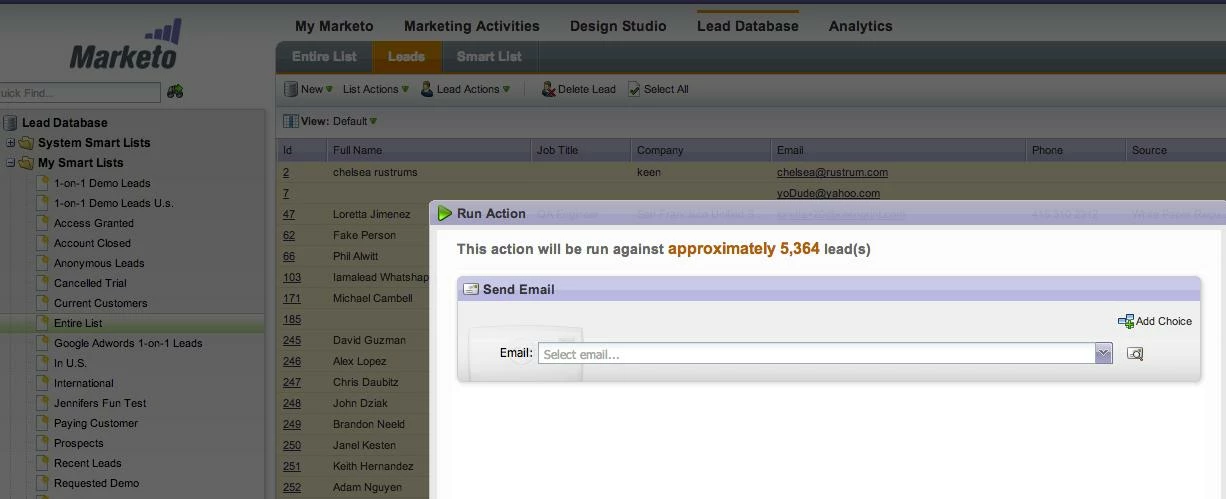Open the New dropdown menu
1226x499 pixels.
coord(316,89)
